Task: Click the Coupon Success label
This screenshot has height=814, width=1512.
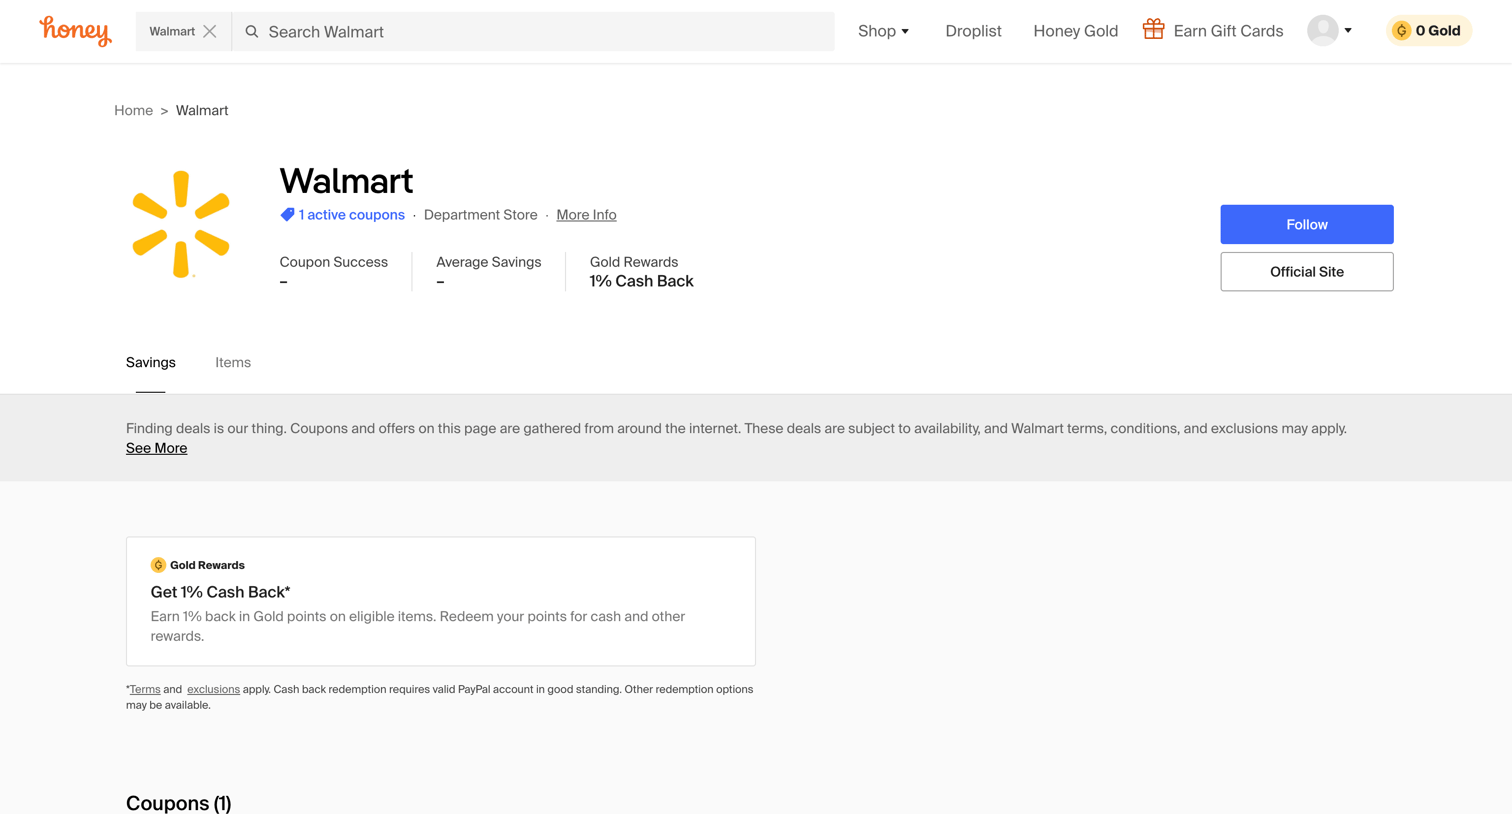Action: [x=333, y=262]
